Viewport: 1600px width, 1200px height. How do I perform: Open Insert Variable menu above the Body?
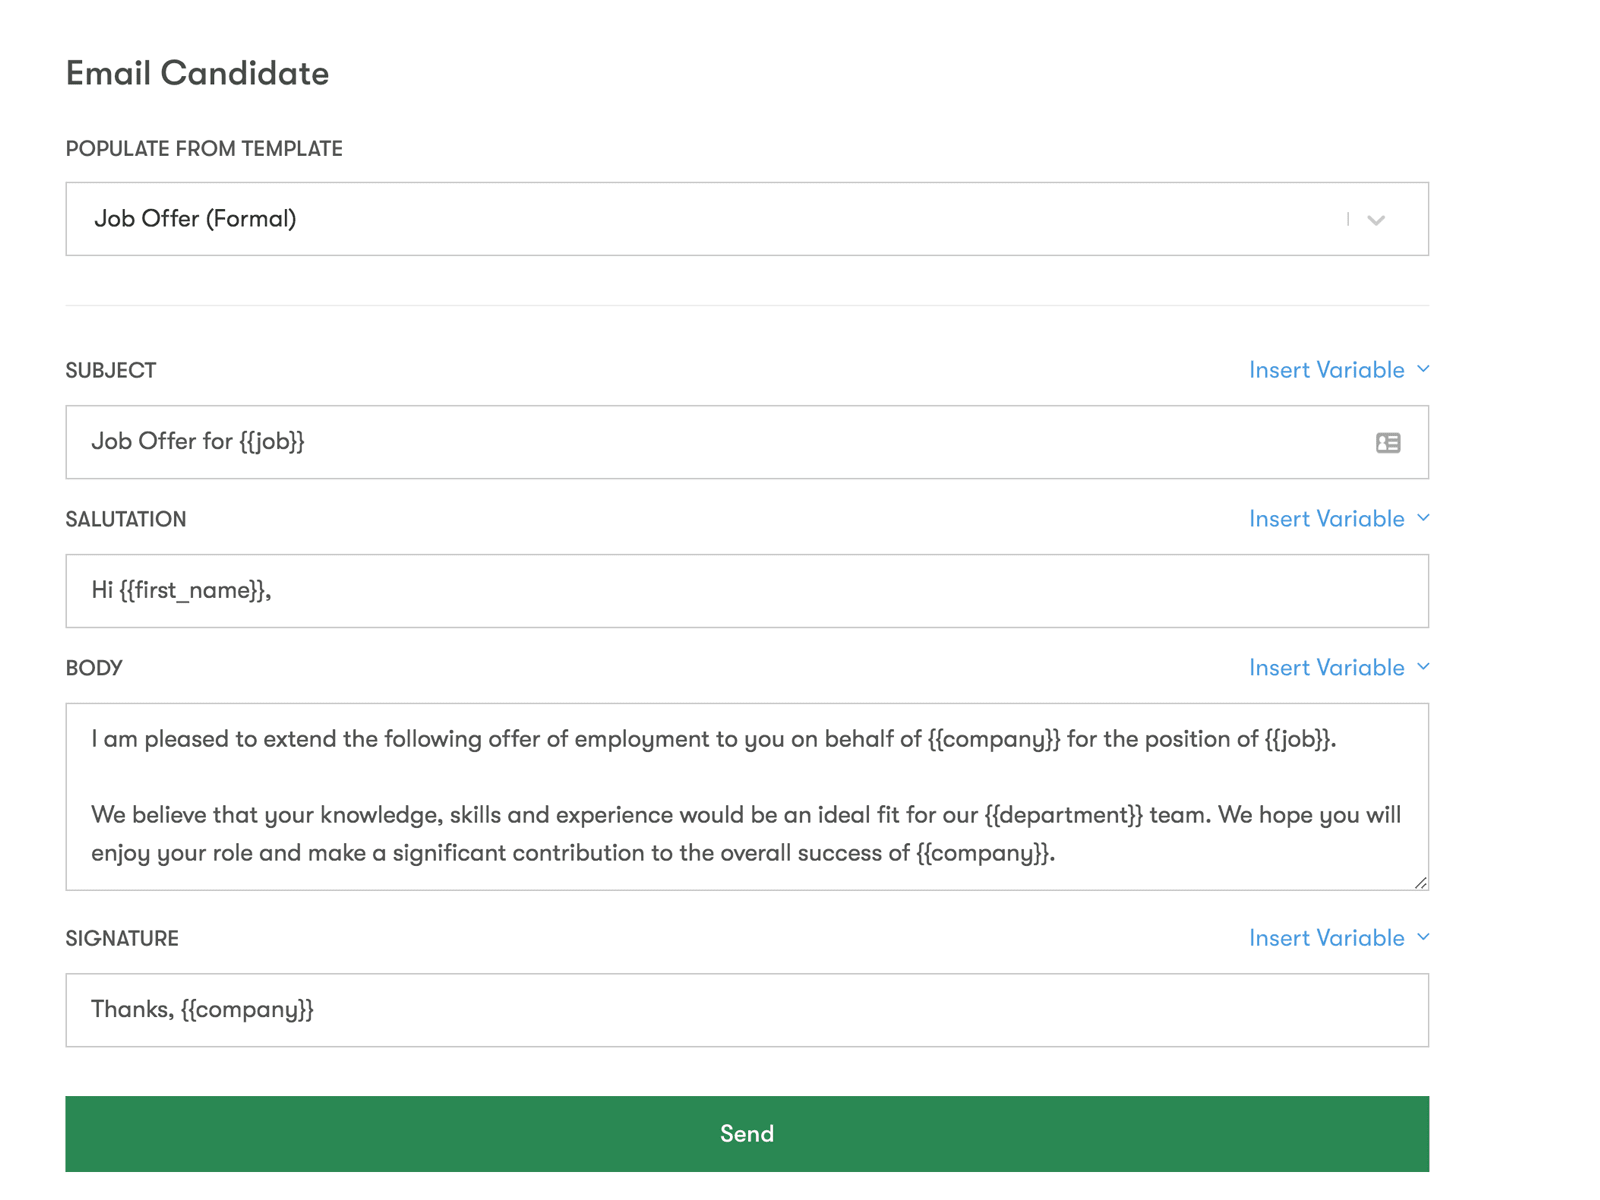(1328, 667)
